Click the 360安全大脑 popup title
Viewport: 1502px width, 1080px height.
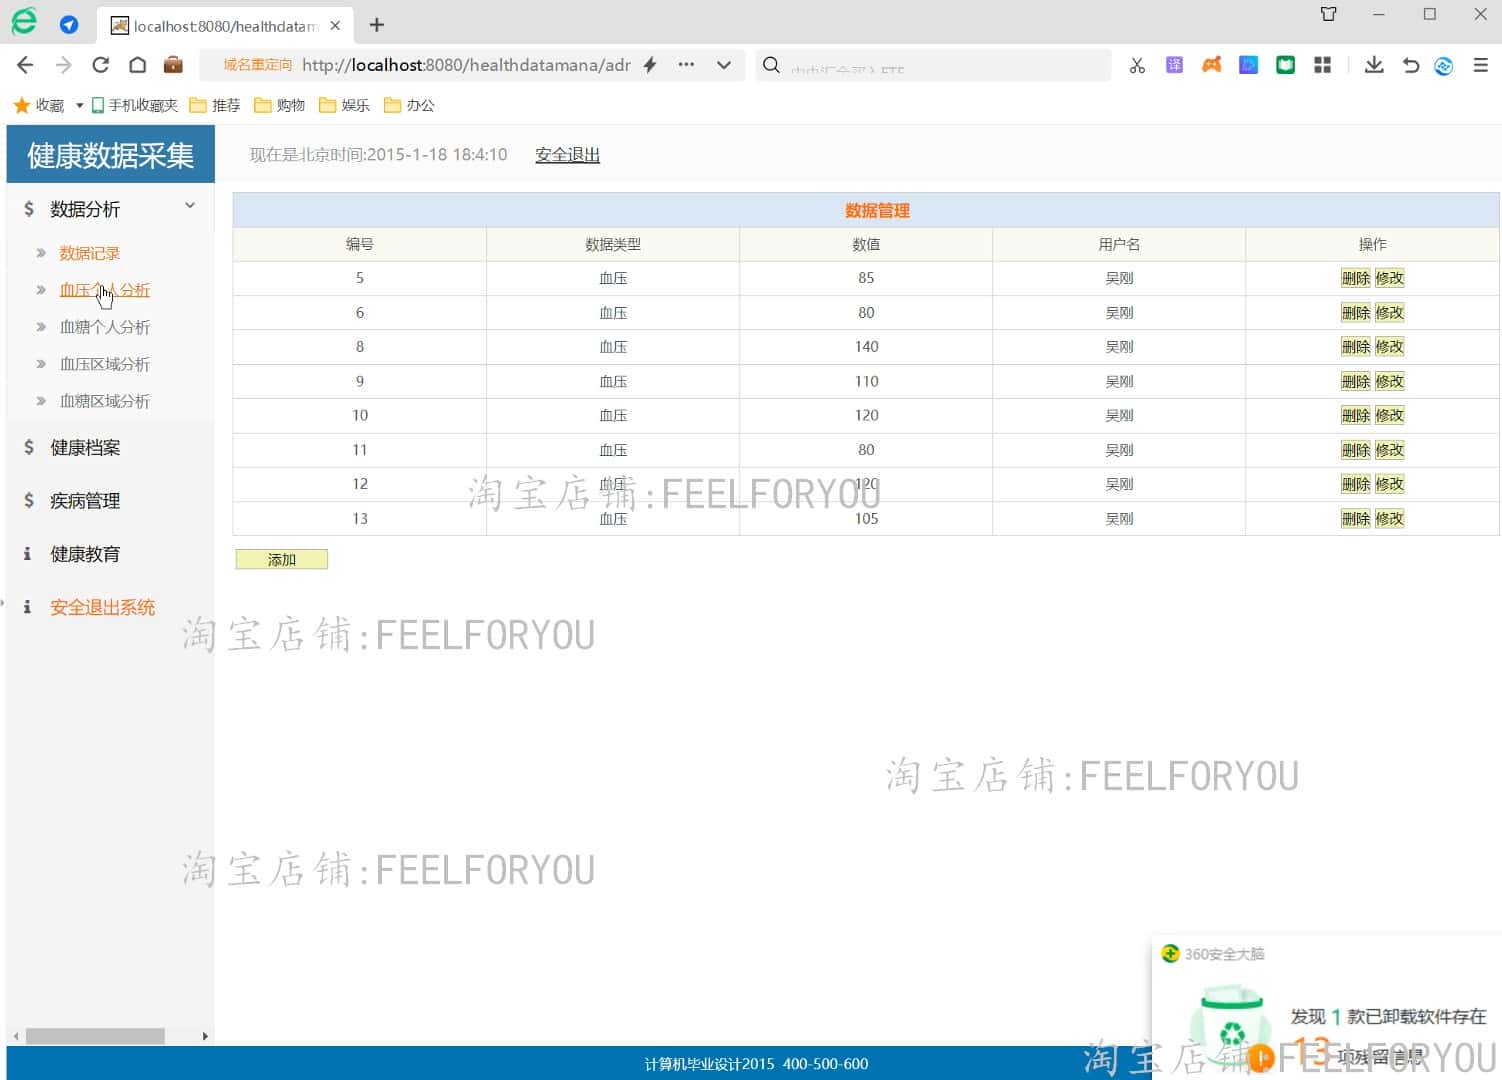coord(1224,954)
